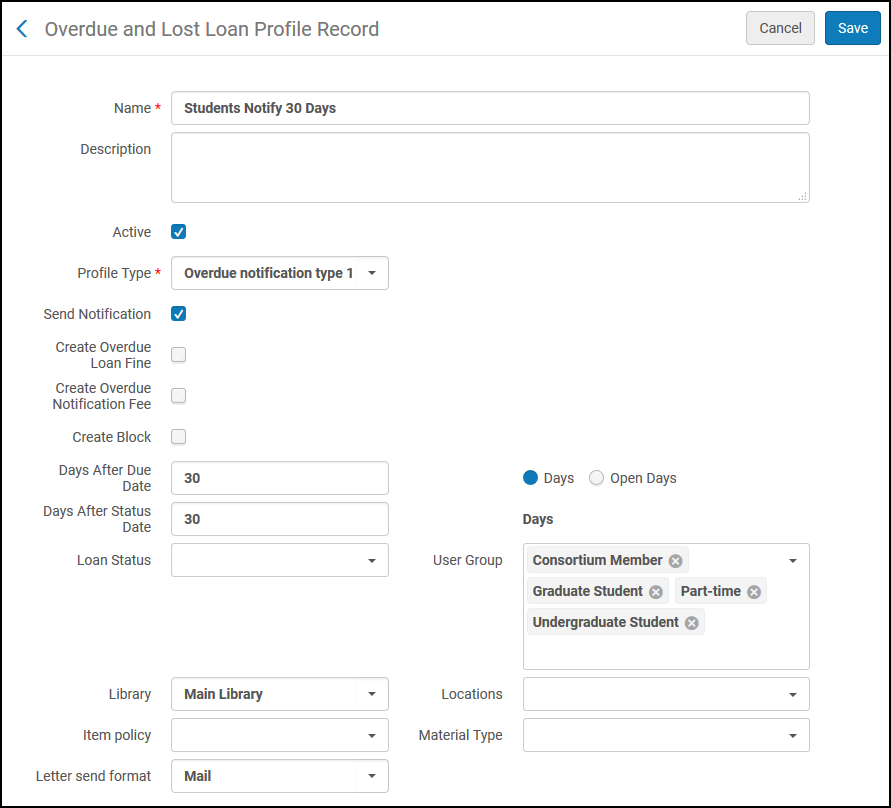Remove Graduate Student tag
891x808 pixels.
[x=656, y=592]
